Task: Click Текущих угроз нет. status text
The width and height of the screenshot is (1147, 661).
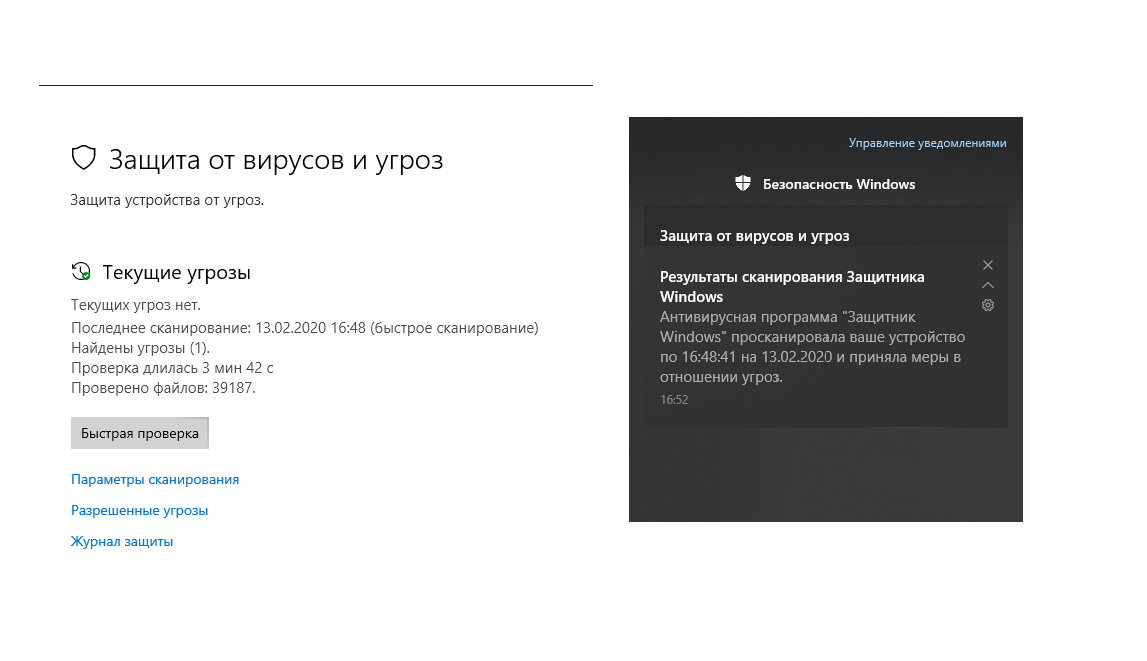Action: (135, 305)
